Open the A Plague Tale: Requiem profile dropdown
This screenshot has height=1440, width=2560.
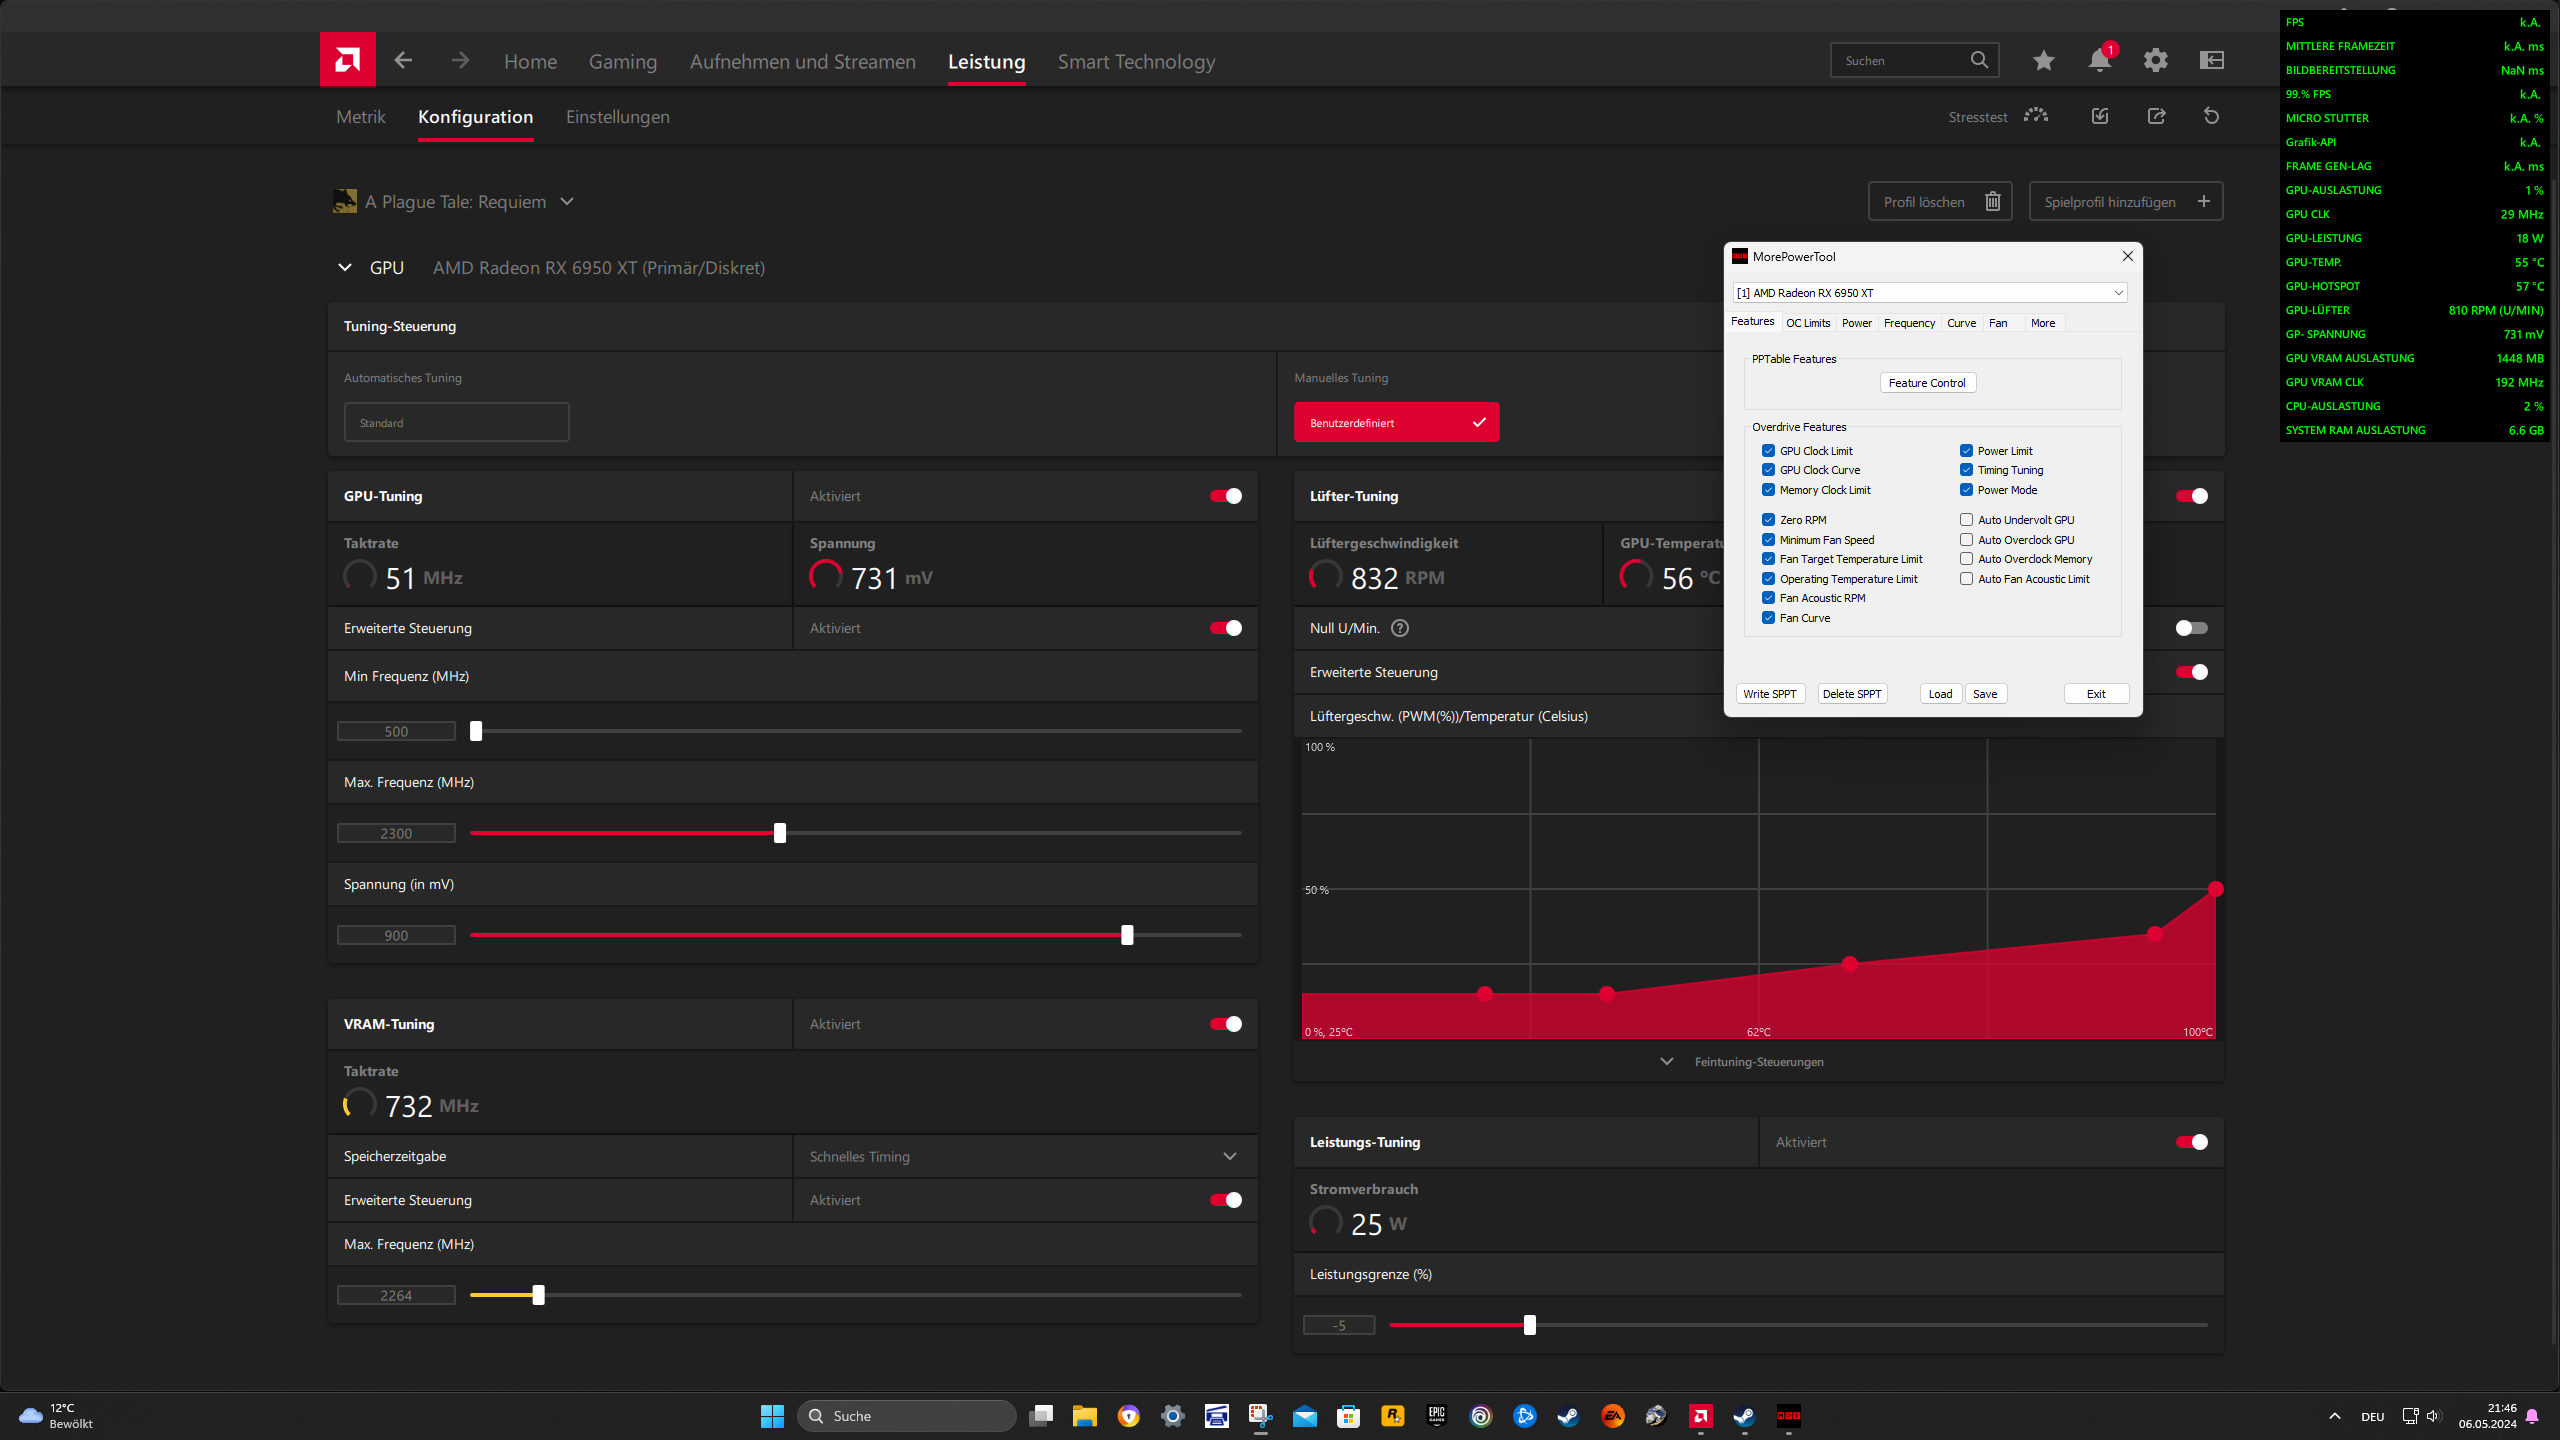click(x=567, y=202)
